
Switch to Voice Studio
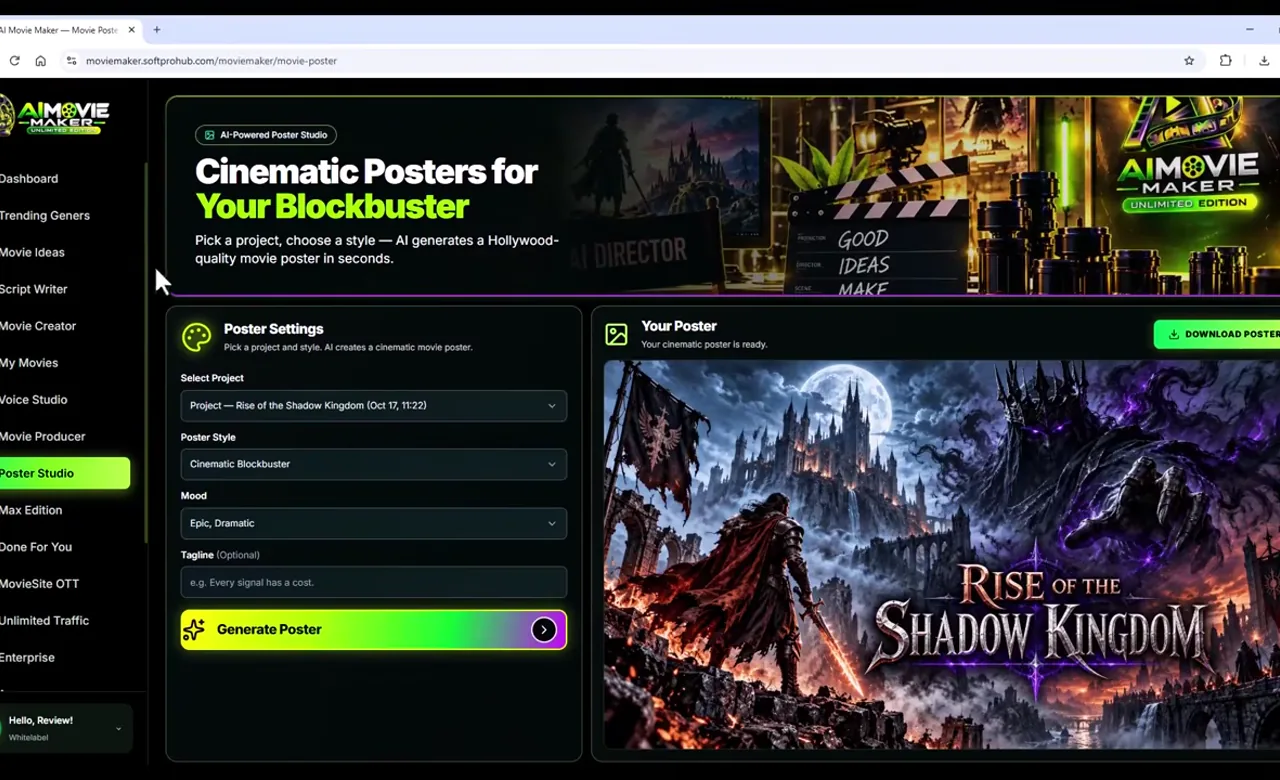click(34, 400)
